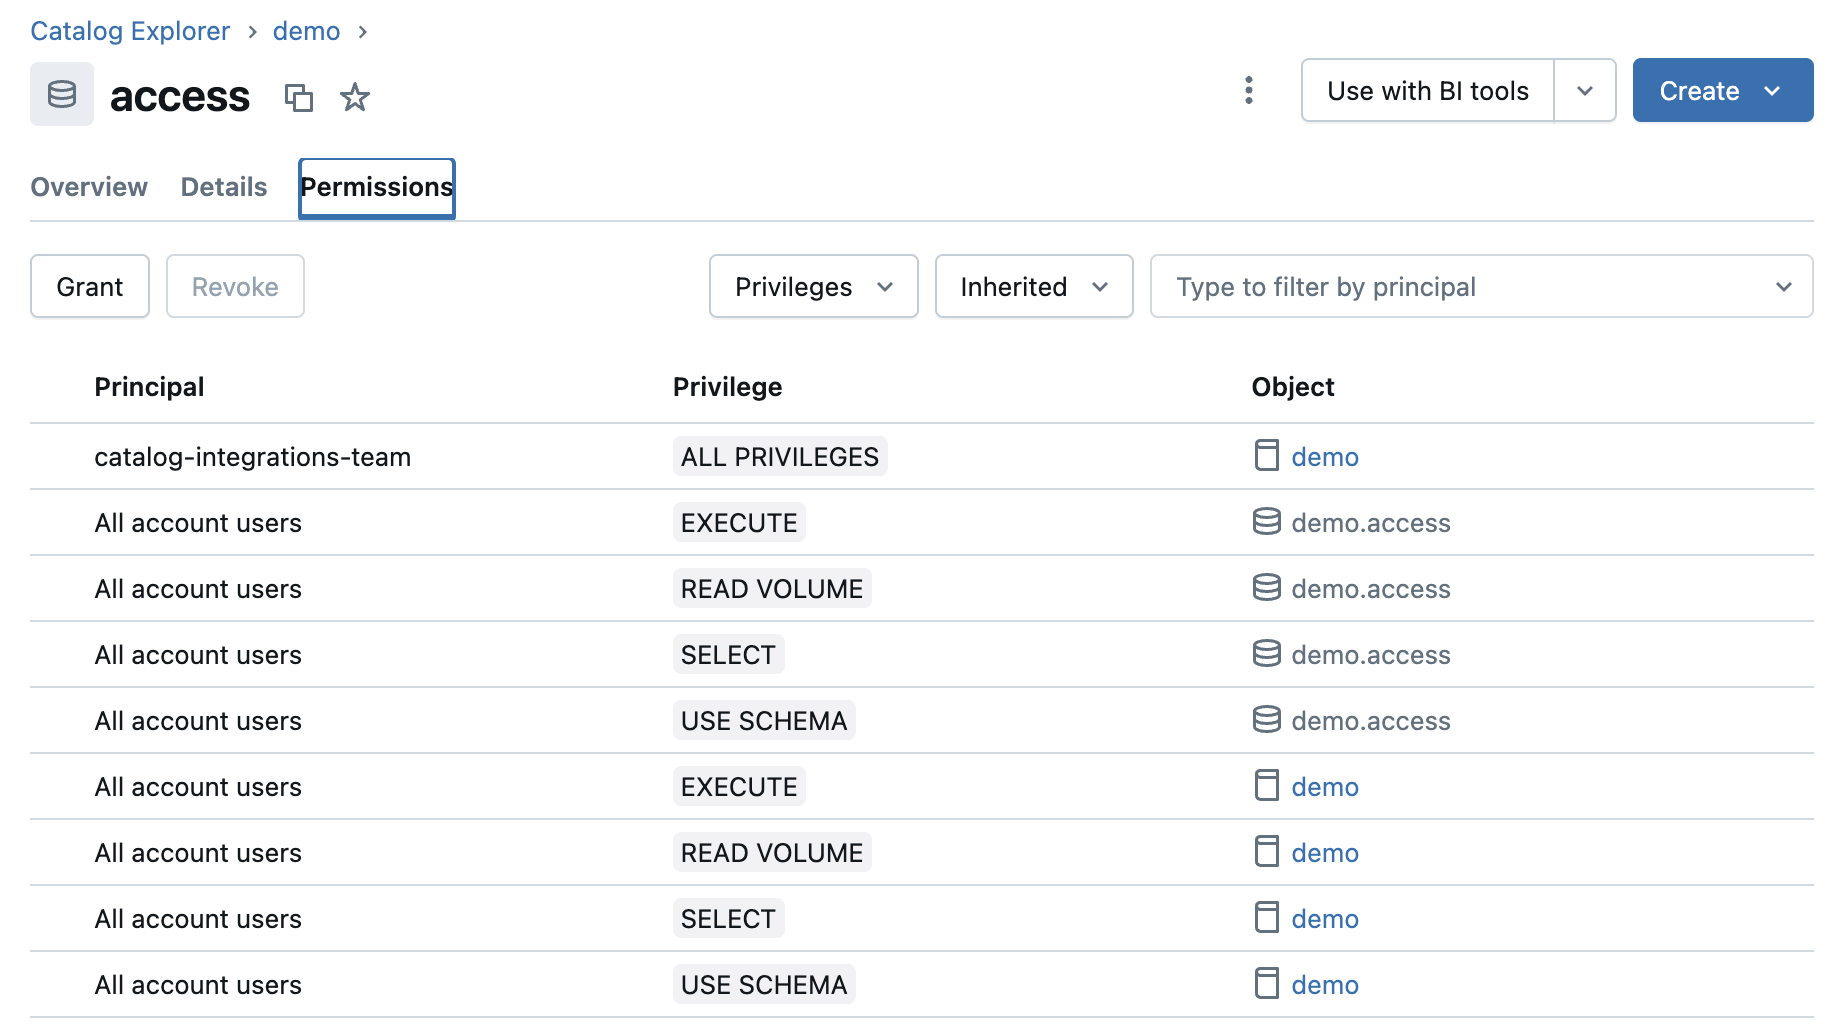Viewport: 1828px width, 1026px height.
Task: Open the kebab more-options menu
Action: coord(1248,90)
